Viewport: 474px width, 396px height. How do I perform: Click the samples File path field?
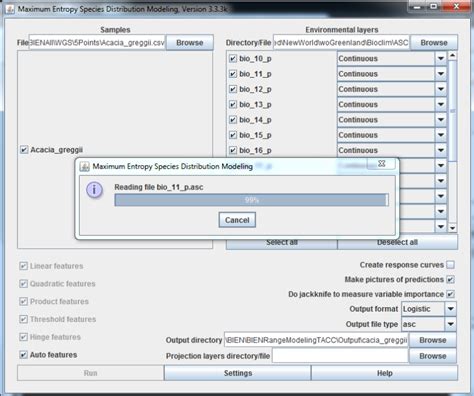[97, 43]
